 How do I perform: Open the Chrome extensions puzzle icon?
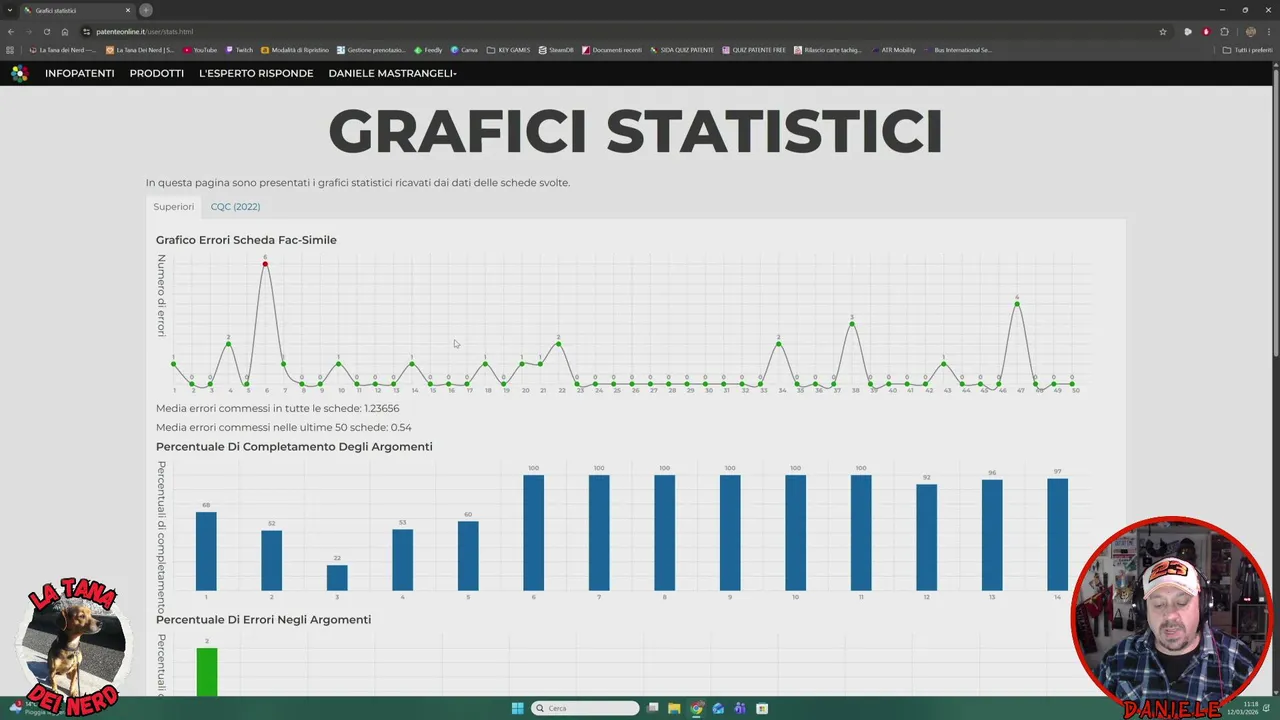[1224, 32]
